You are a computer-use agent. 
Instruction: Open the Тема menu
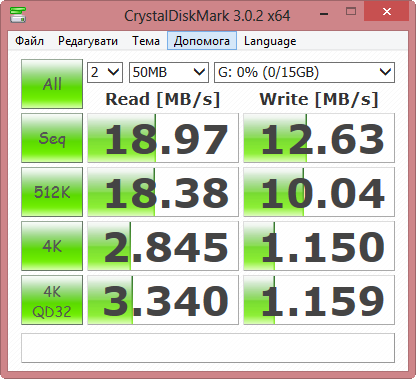[x=146, y=41]
